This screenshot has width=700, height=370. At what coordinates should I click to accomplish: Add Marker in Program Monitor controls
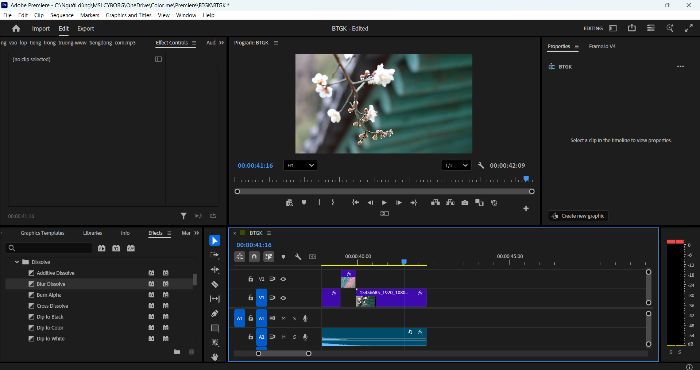[x=304, y=203]
